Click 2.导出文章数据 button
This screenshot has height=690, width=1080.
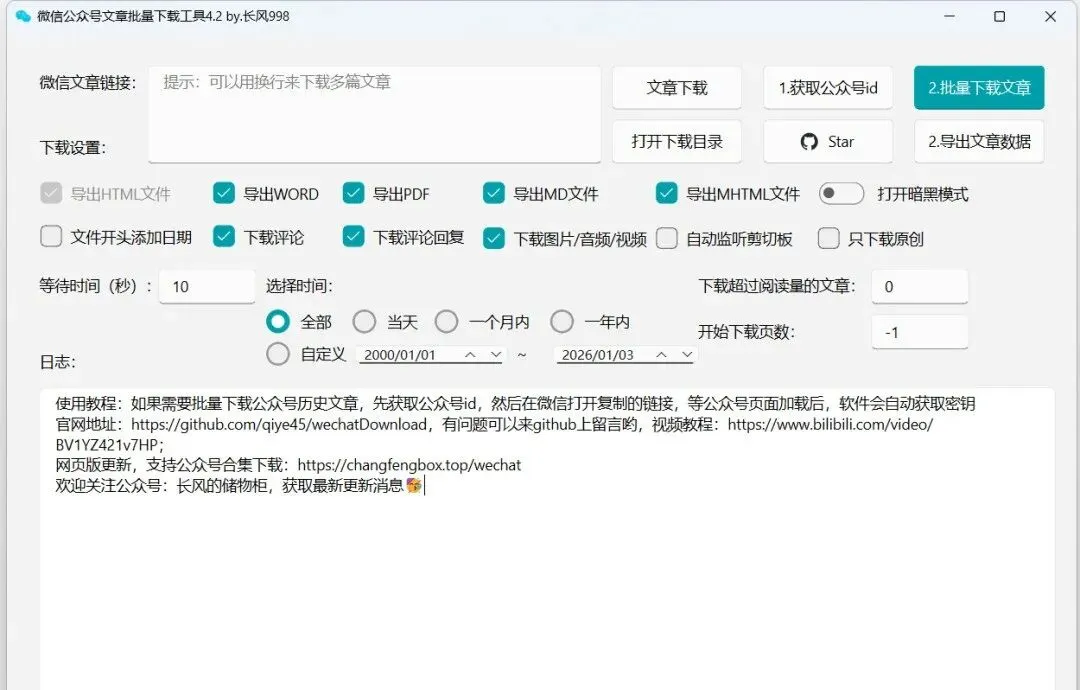(x=979, y=141)
